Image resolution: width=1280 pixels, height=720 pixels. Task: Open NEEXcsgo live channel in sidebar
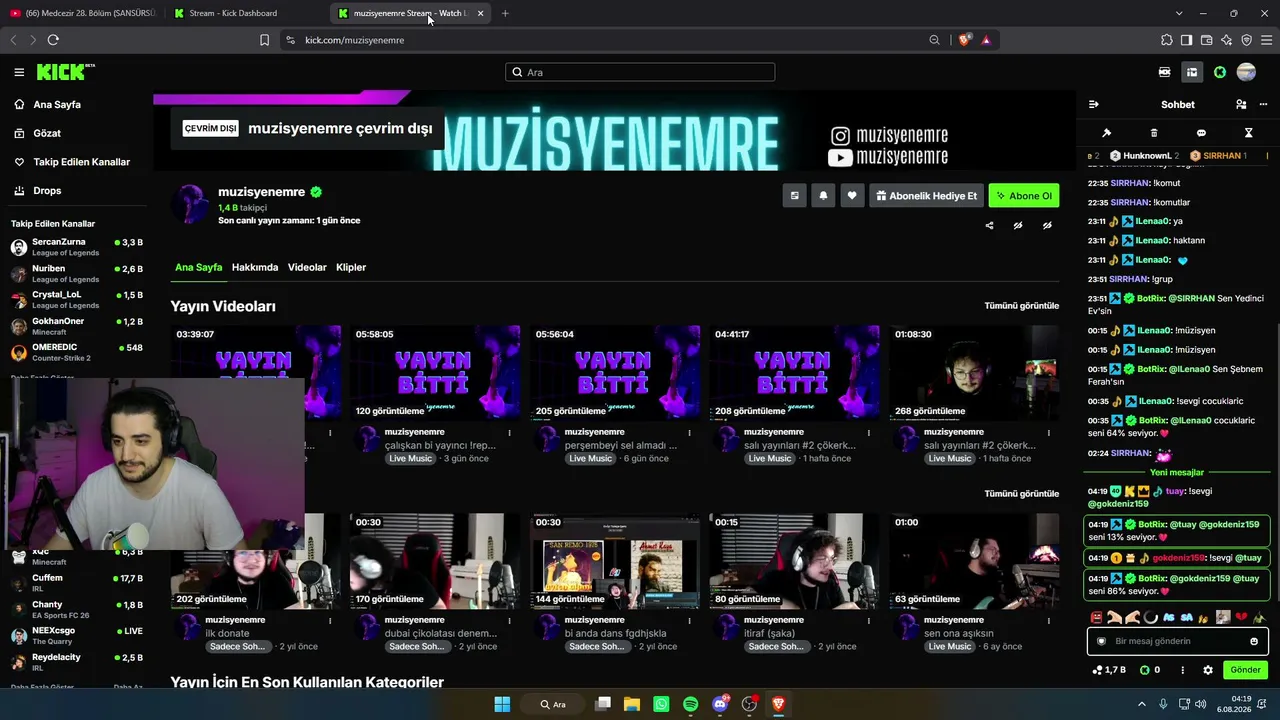click(77, 636)
